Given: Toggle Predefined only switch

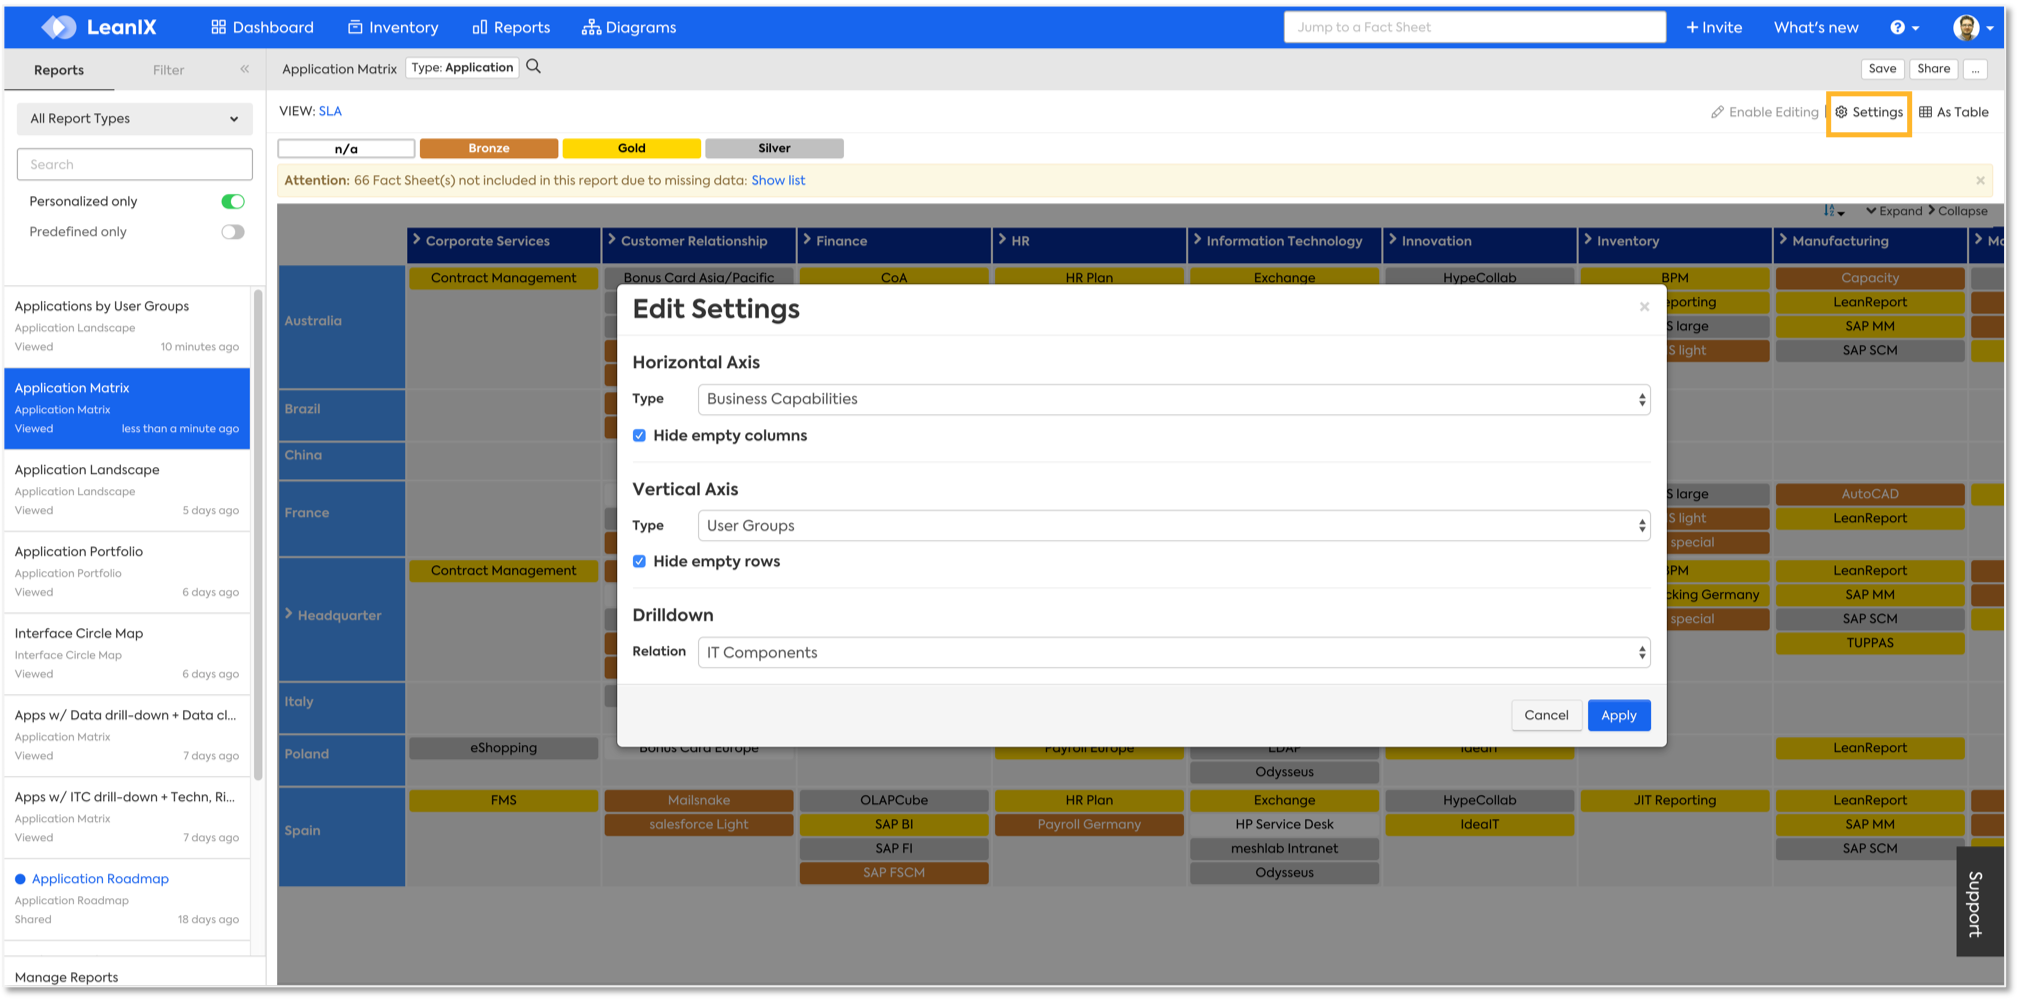Looking at the screenshot, I should click(232, 232).
